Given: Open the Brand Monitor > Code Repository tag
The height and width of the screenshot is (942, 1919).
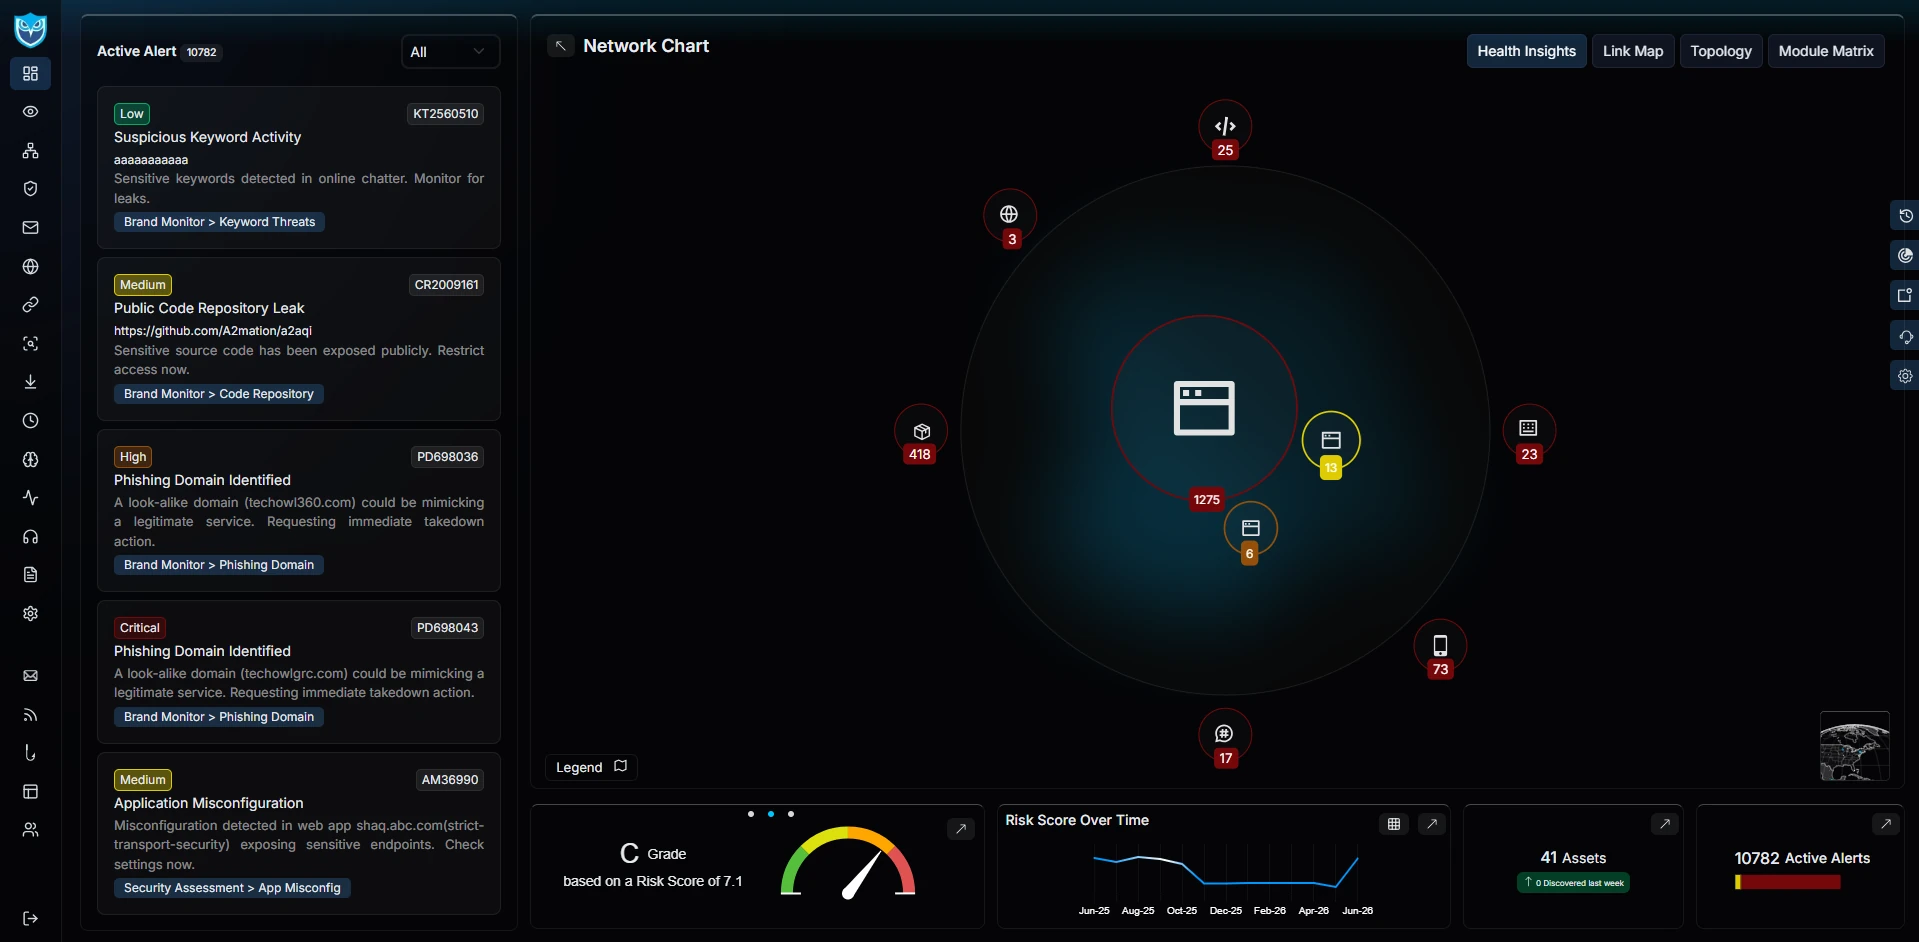Looking at the screenshot, I should click(x=218, y=394).
